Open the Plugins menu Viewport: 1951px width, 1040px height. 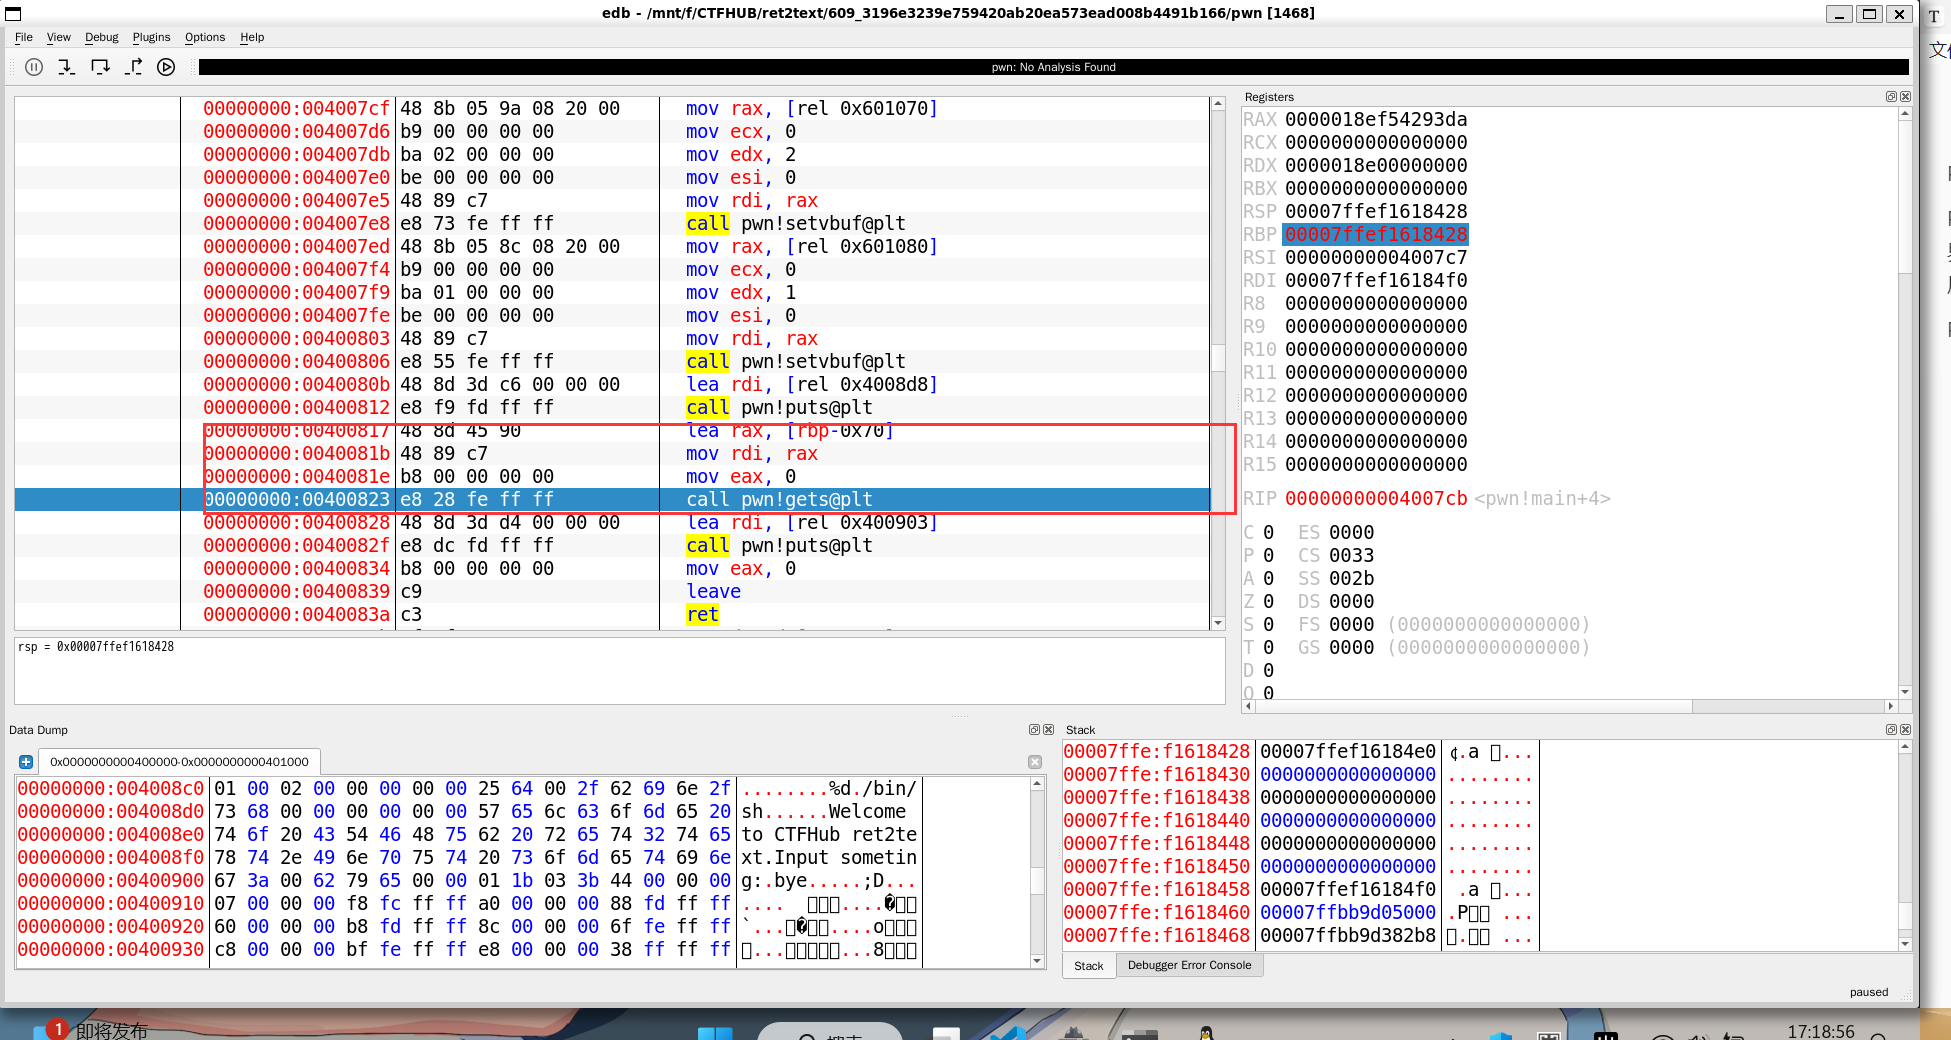(152, 37)
